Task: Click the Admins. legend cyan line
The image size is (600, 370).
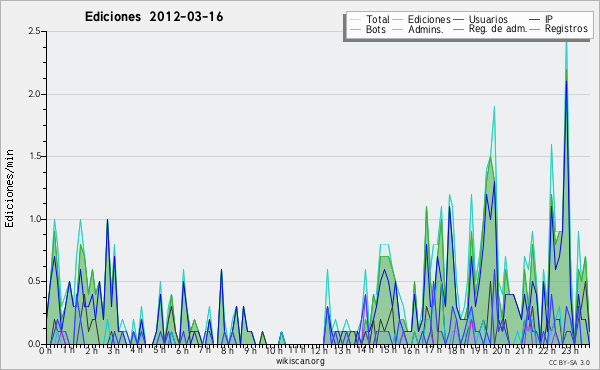Action: (x=398, y=29)
